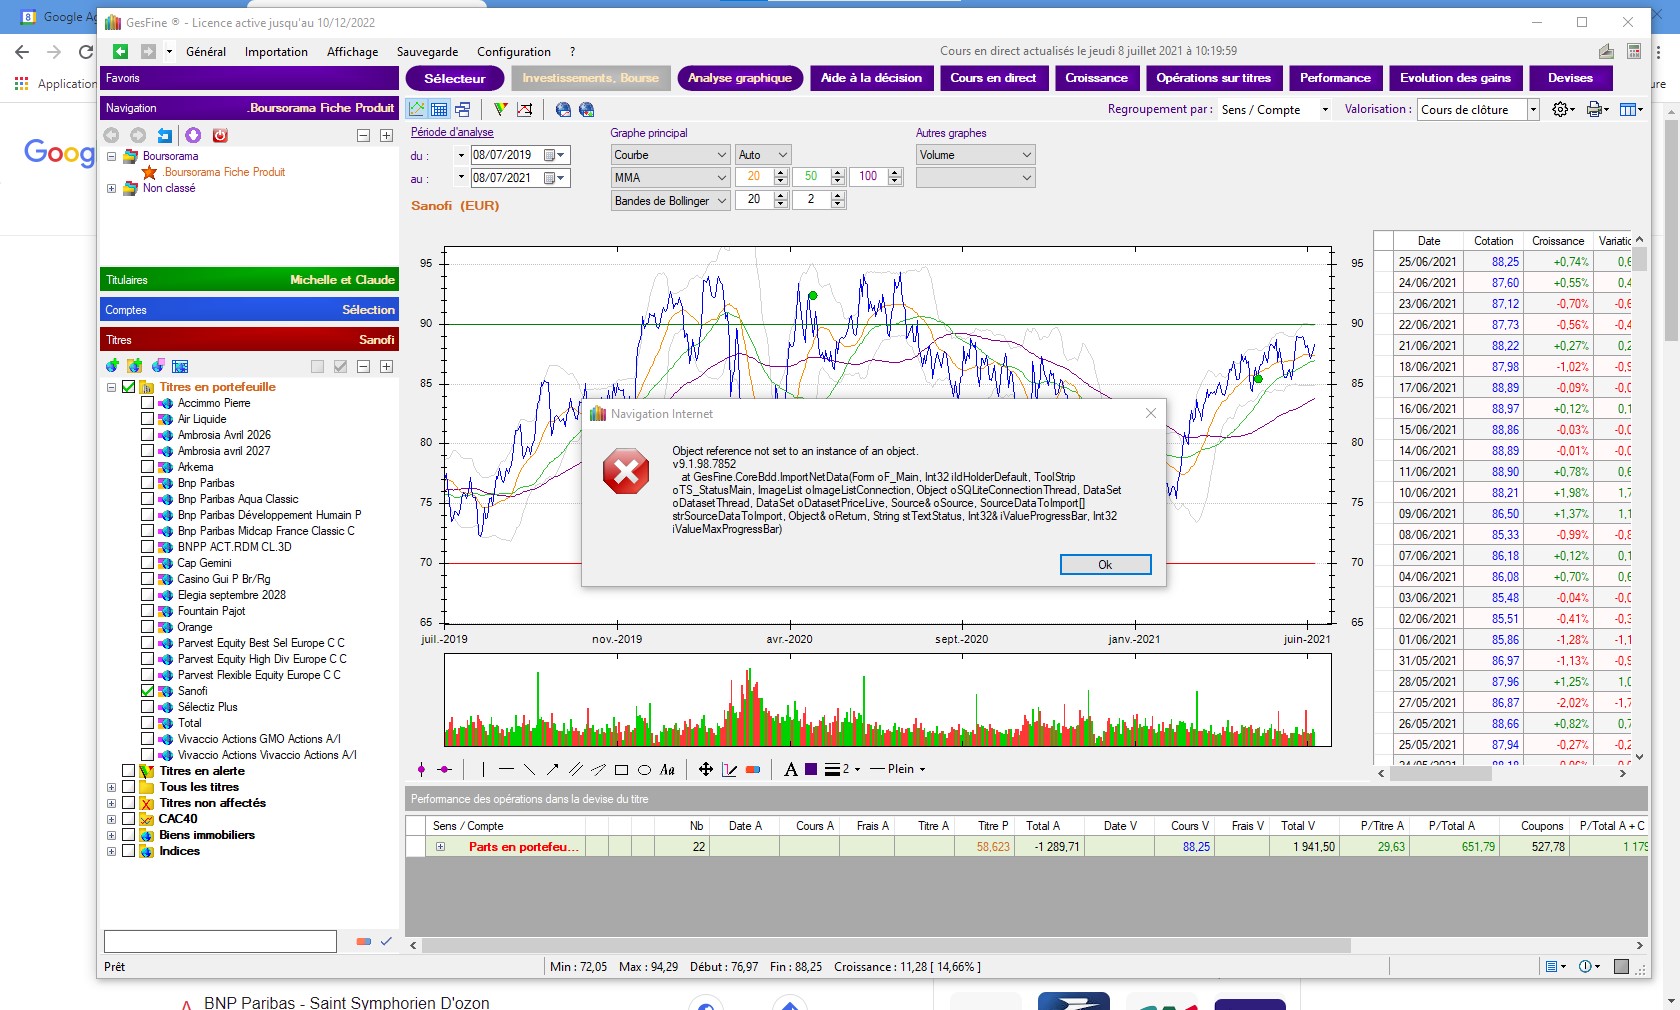Tick the CAC40 group checkbox
This screenshot has width=1680, height=1010.
[x=128, y=819]
